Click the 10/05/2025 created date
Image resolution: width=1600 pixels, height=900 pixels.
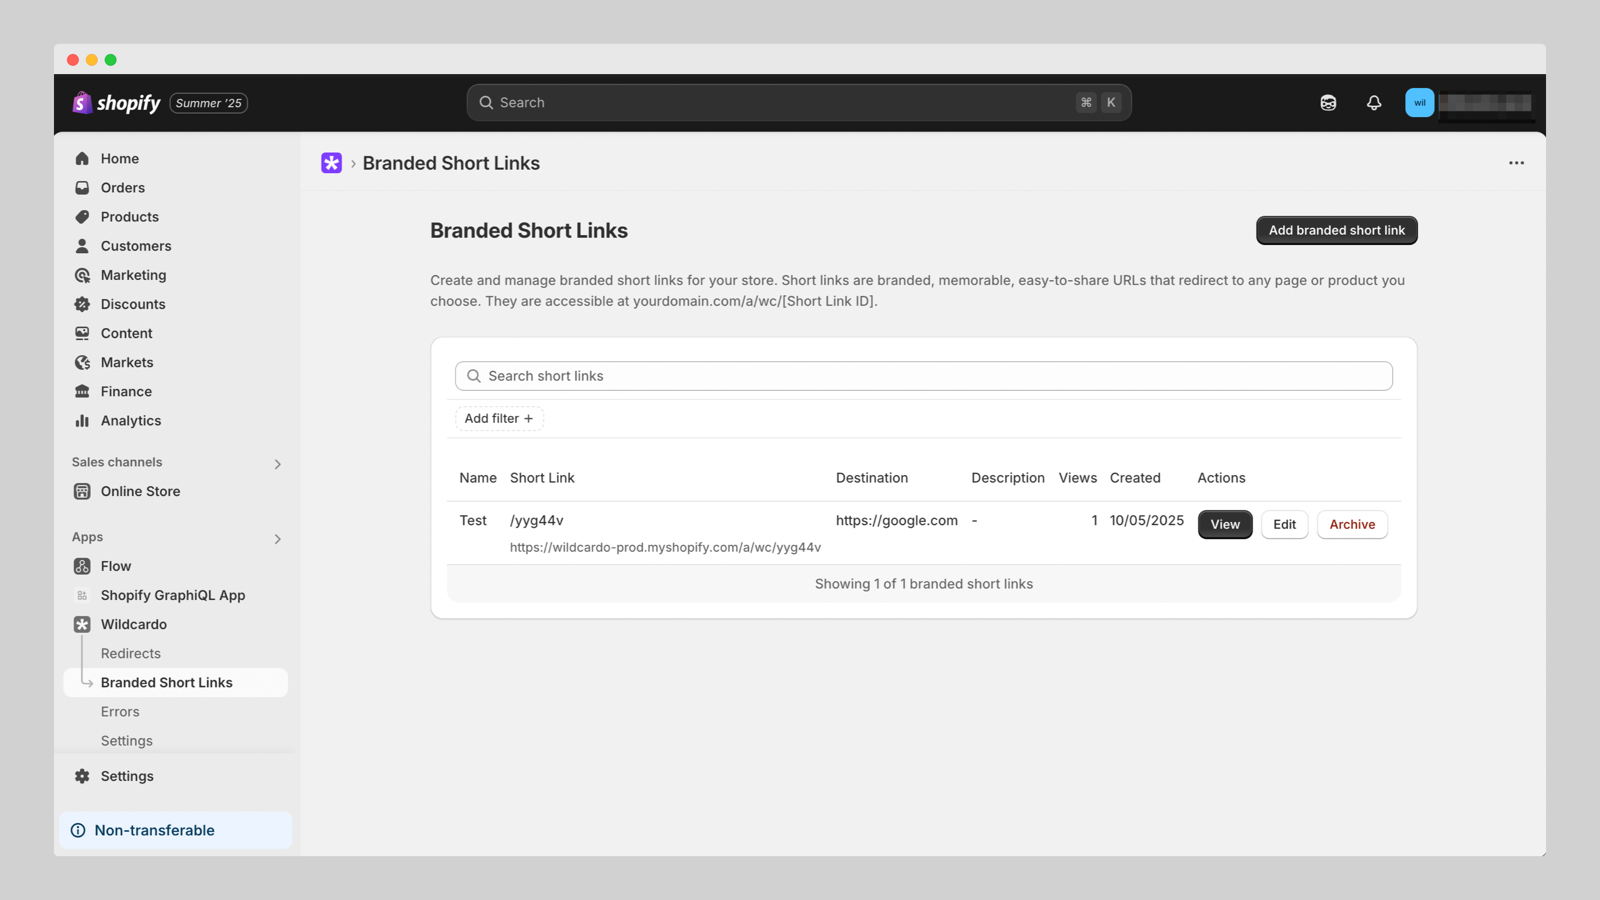point(1147,520)
